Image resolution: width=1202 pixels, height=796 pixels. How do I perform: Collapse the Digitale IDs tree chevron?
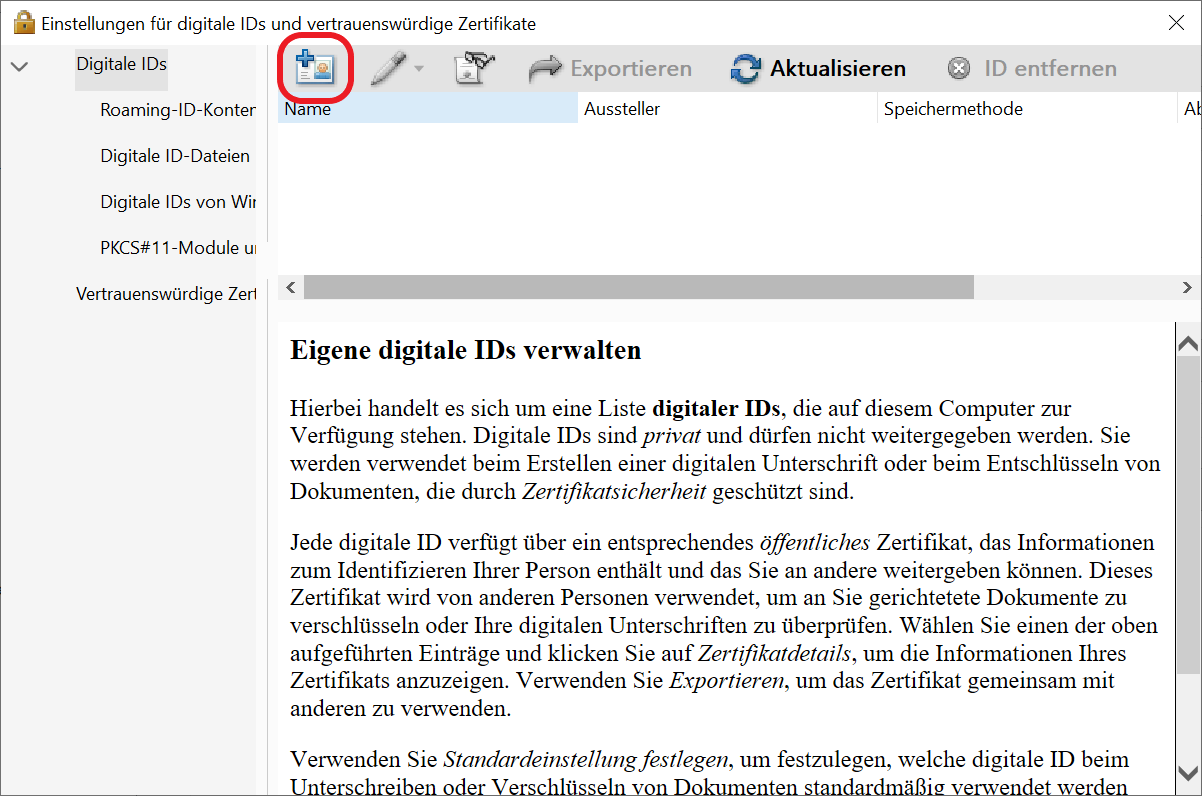click(18, 66)
